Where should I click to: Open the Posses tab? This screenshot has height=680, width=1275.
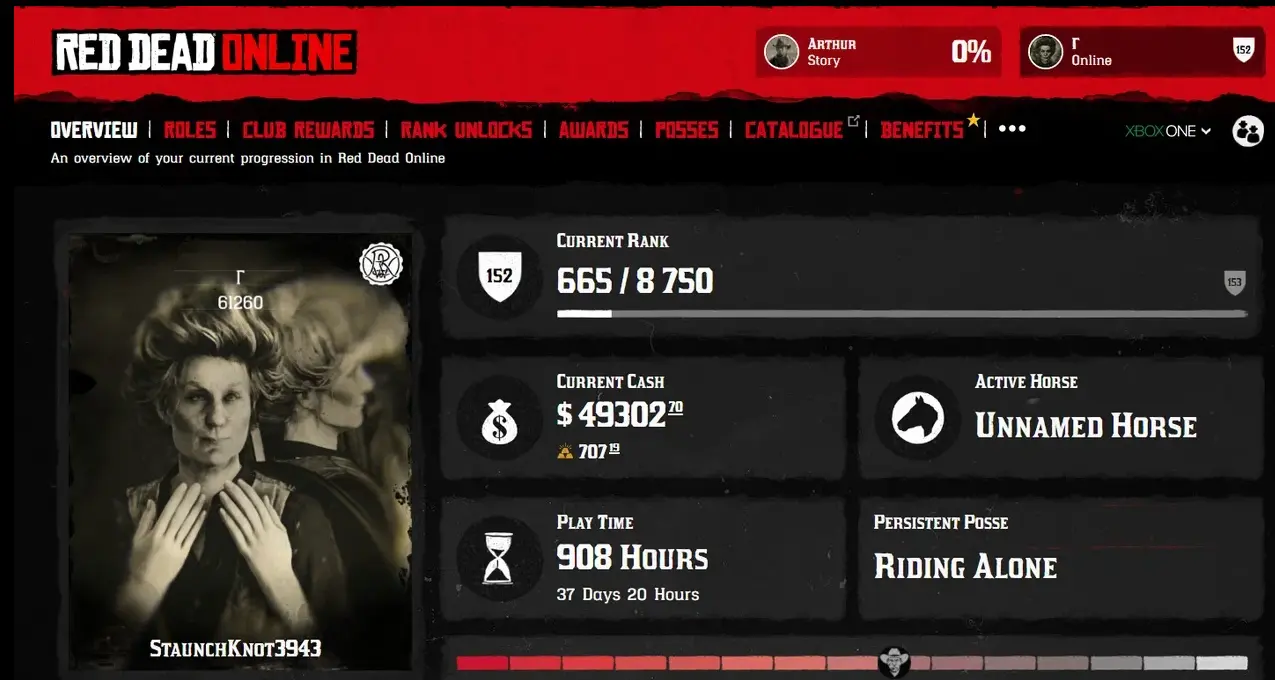pos(687,130)
